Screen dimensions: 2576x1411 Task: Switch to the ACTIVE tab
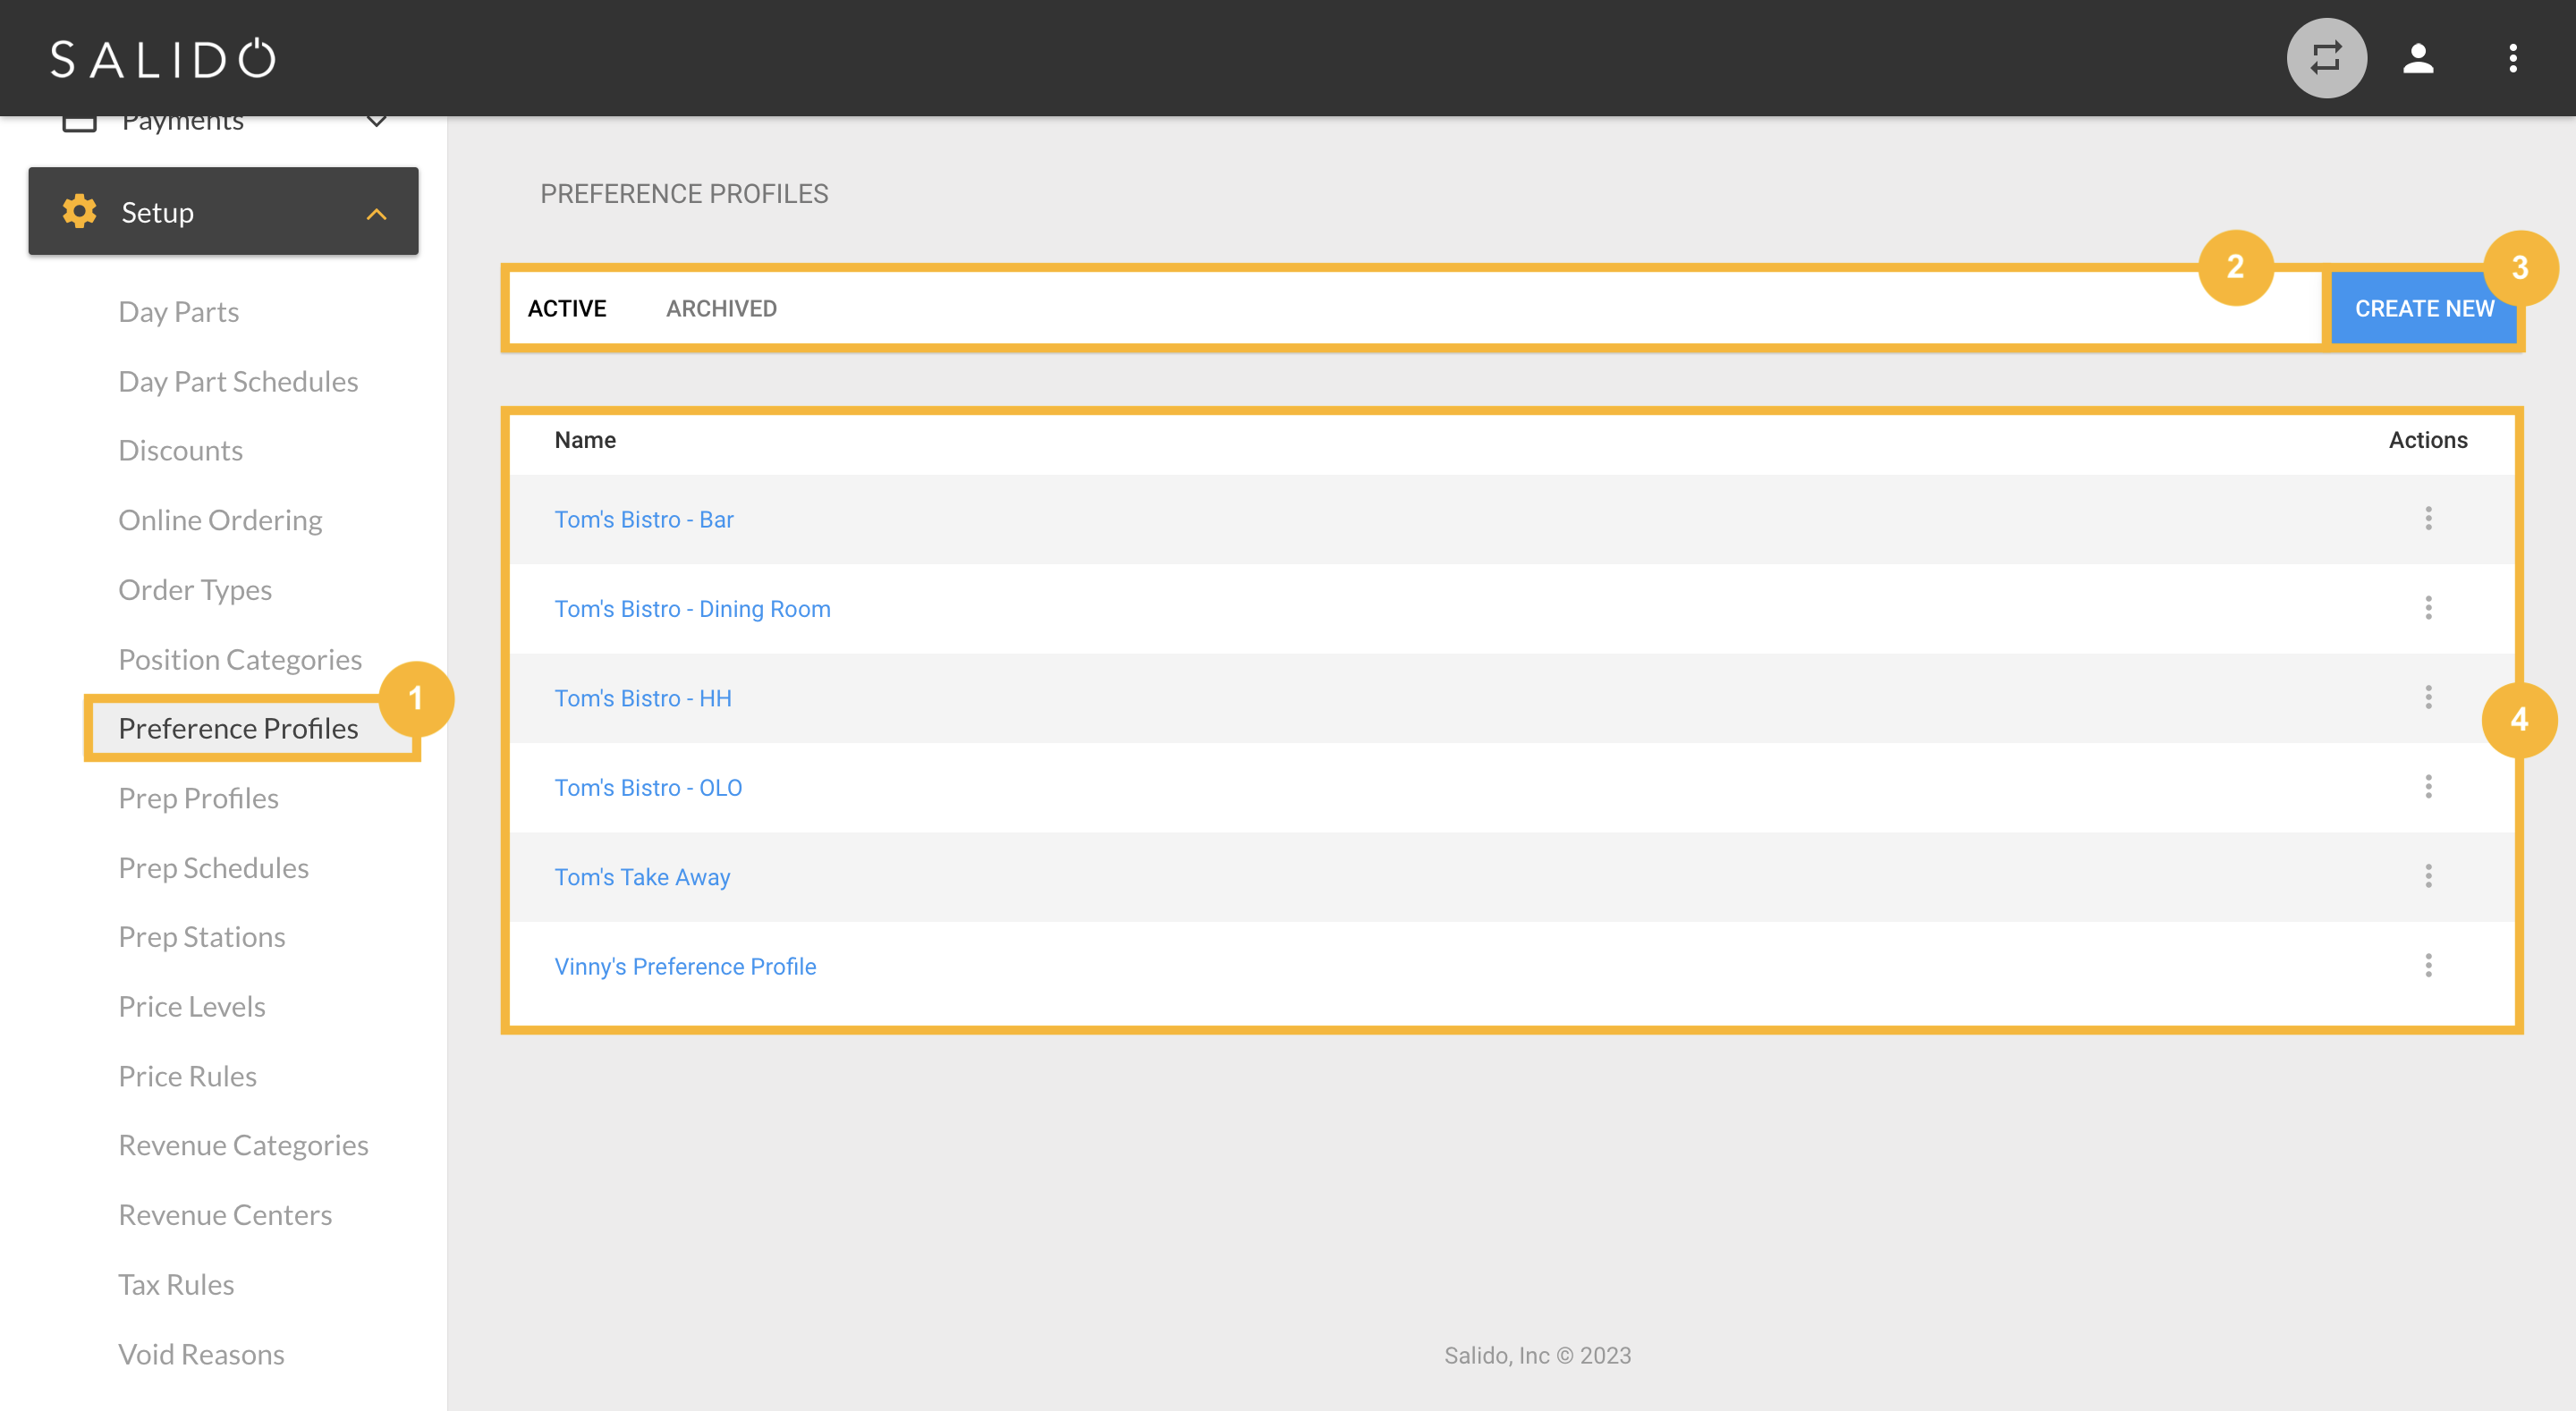pos(567,308)
